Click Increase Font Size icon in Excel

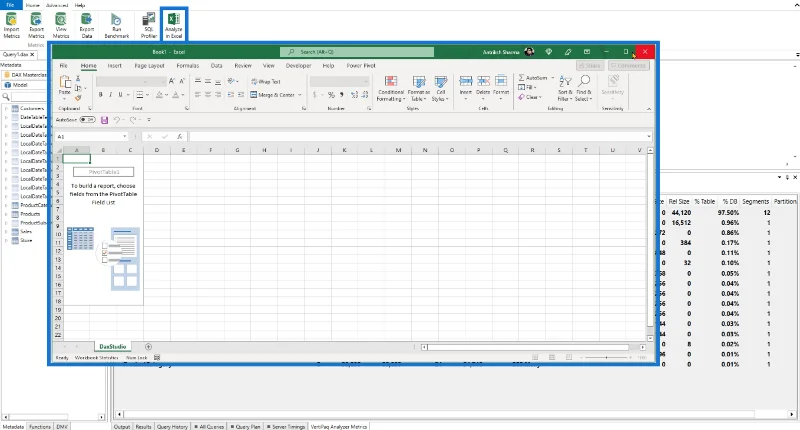pos(172,81)
